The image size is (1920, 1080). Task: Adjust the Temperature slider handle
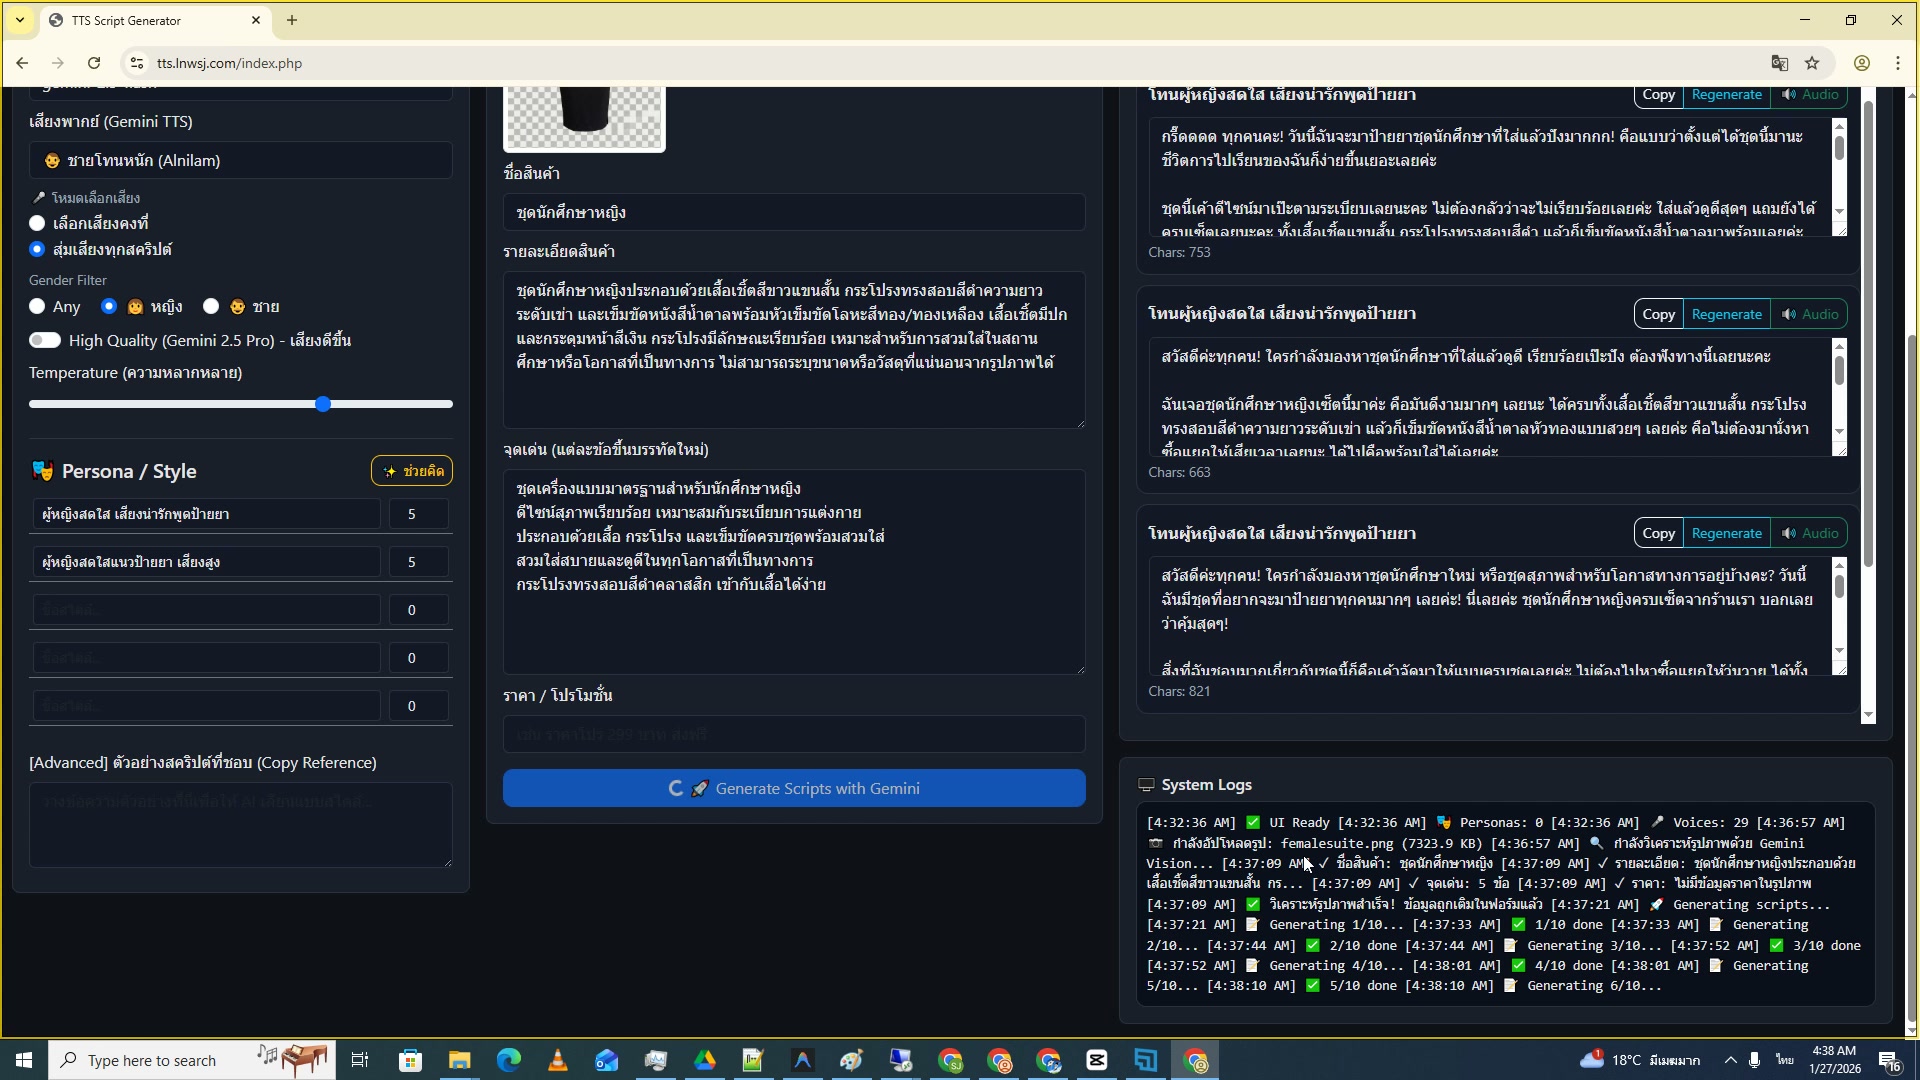pos(323,404)
